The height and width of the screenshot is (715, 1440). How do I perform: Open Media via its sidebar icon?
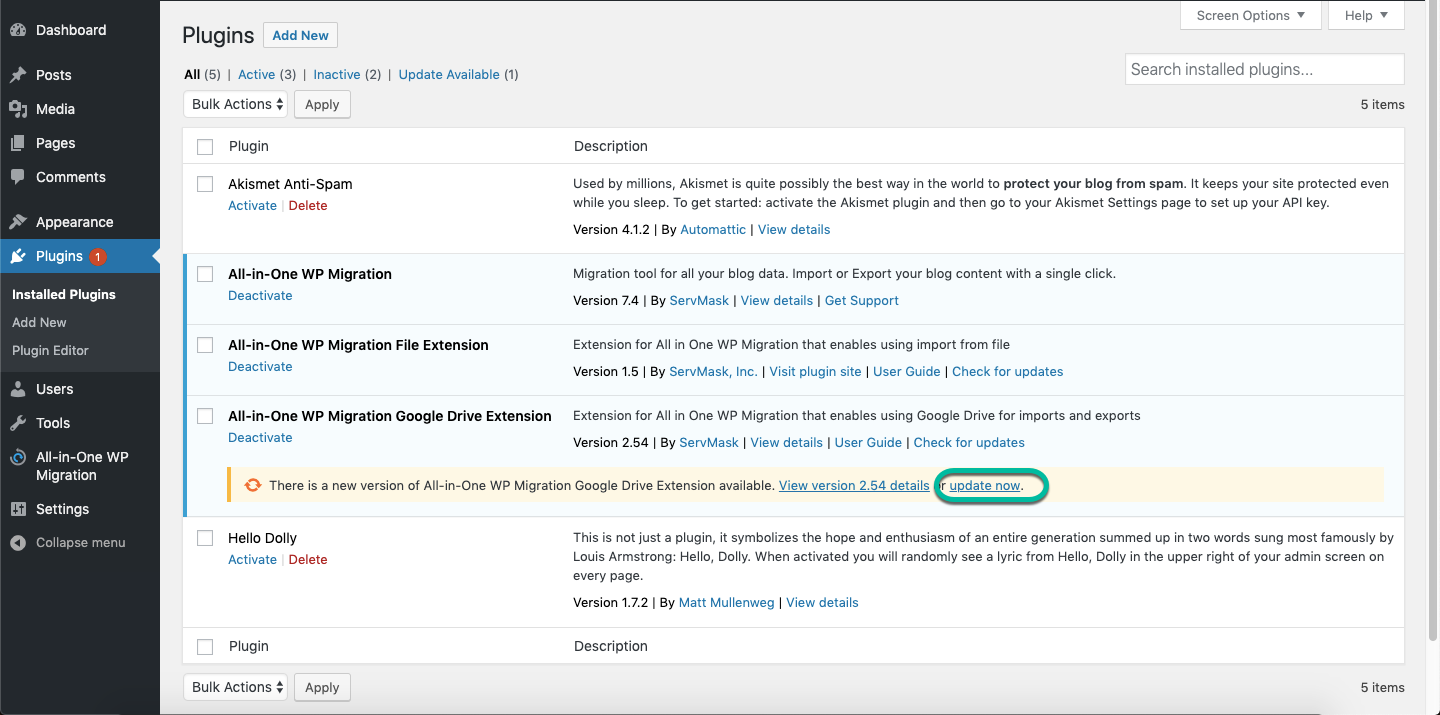click(x=18, y=109)
